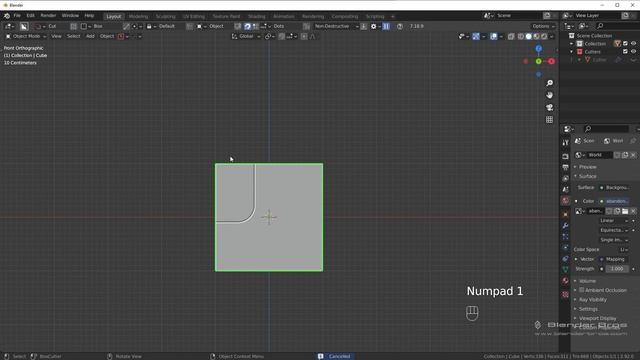
Task: Open the Help menu
Action: tap(89, 16)
